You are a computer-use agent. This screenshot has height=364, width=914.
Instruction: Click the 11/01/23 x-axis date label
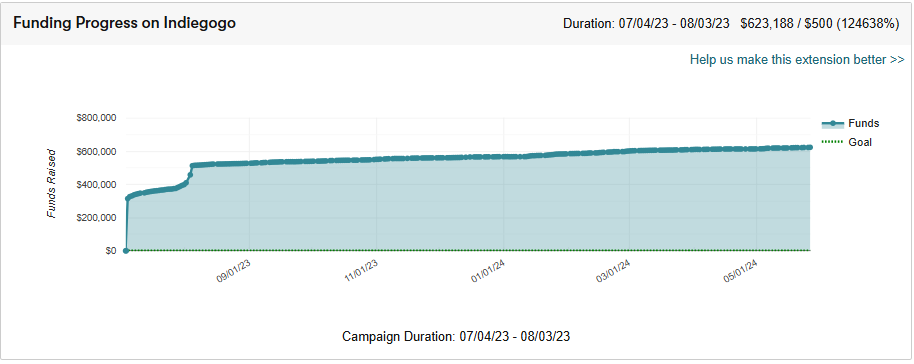click(361, 271)
